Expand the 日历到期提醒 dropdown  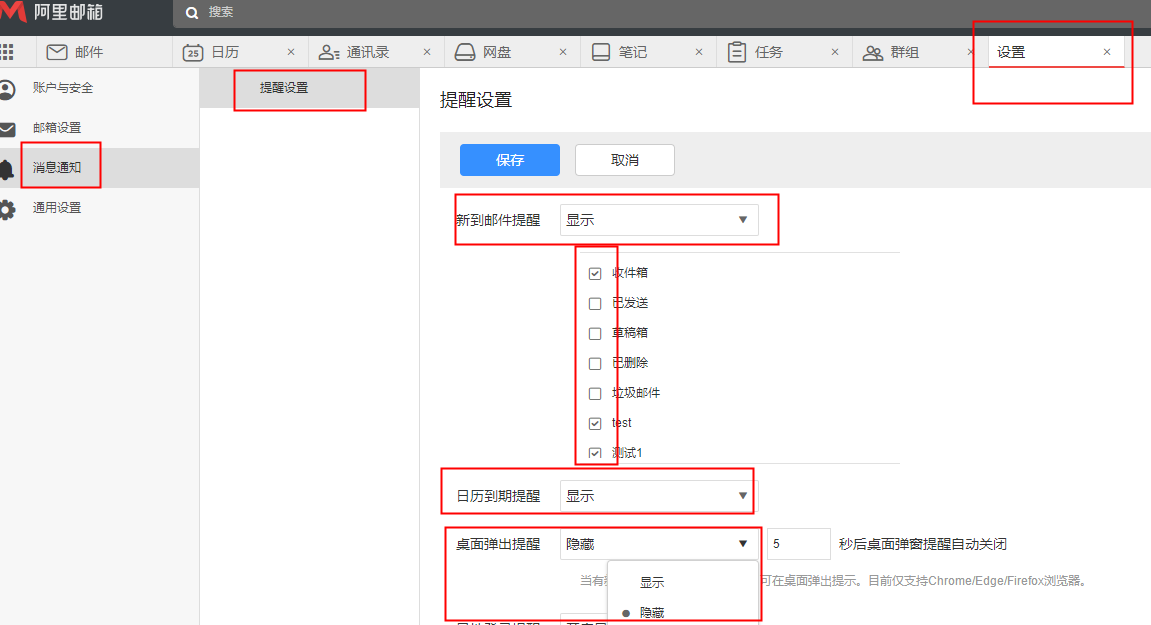658,496
